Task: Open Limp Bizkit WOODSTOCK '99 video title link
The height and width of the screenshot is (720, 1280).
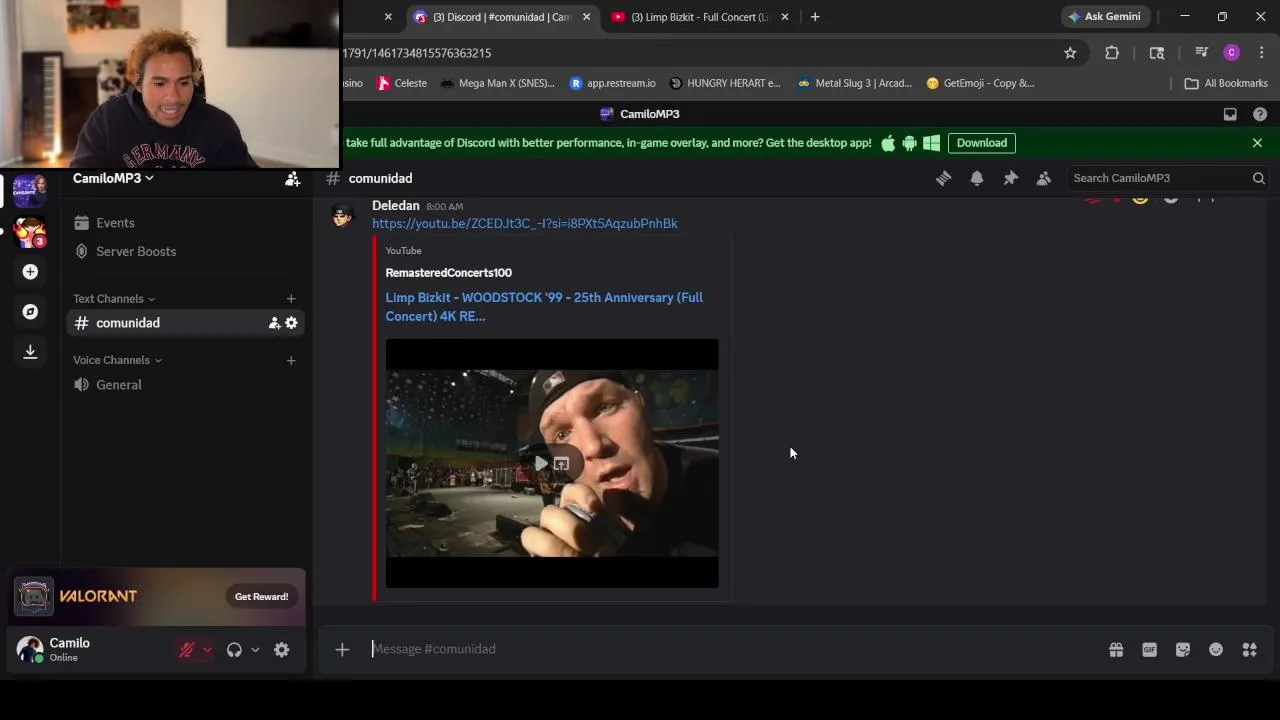Action: pyautogui.click(x=544, y=307)
